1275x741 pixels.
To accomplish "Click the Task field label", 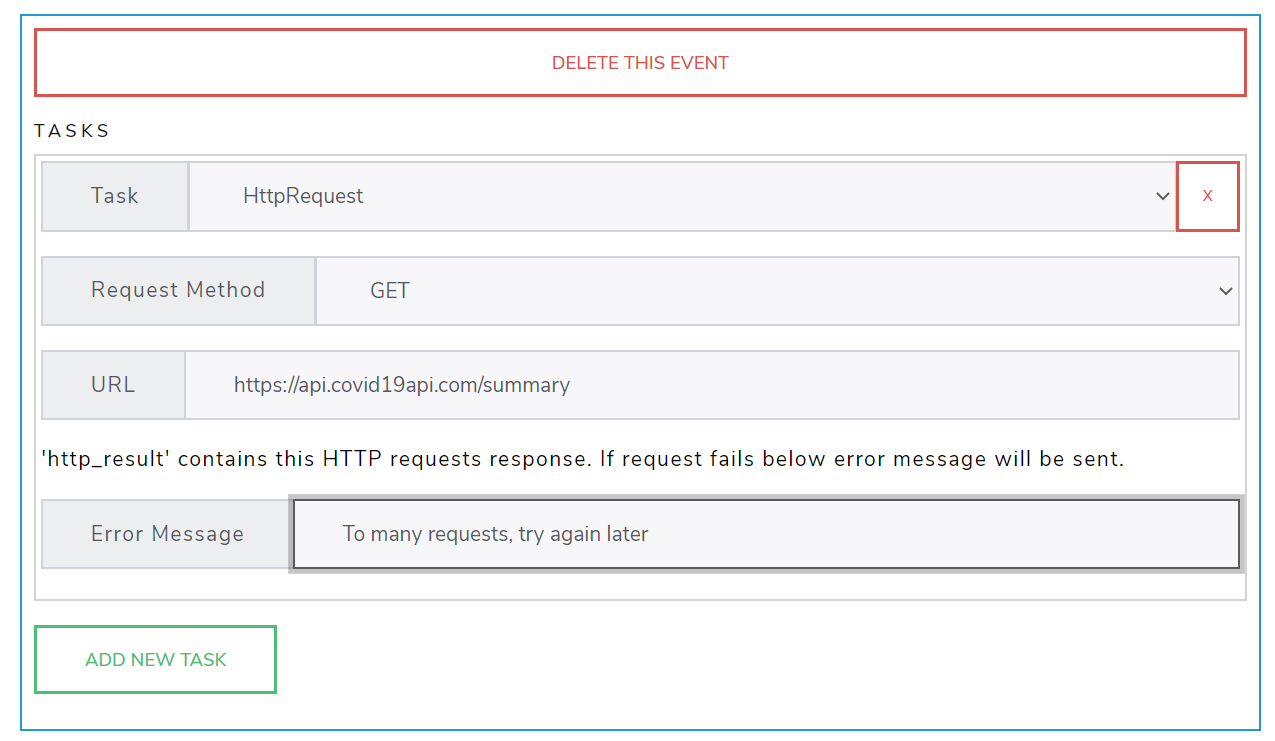I will click(115, 196).
